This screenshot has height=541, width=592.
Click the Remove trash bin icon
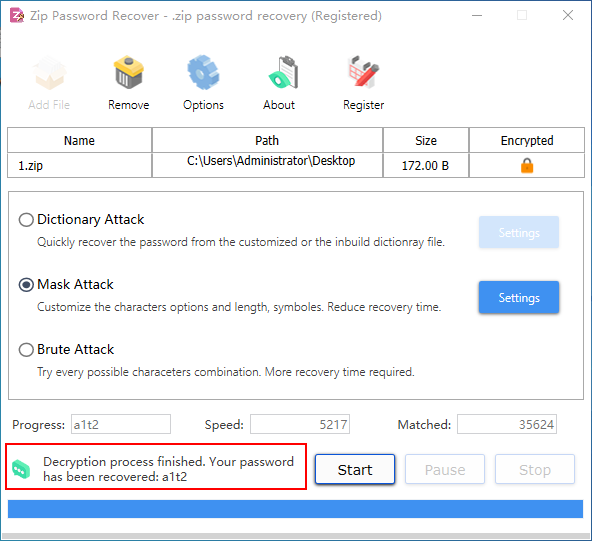pos(129,72)
